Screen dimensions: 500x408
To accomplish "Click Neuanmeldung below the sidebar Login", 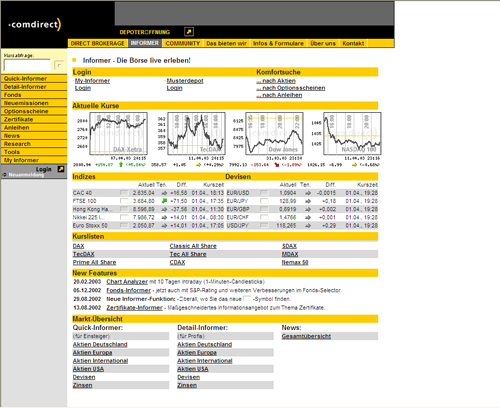I will point(26,175).
